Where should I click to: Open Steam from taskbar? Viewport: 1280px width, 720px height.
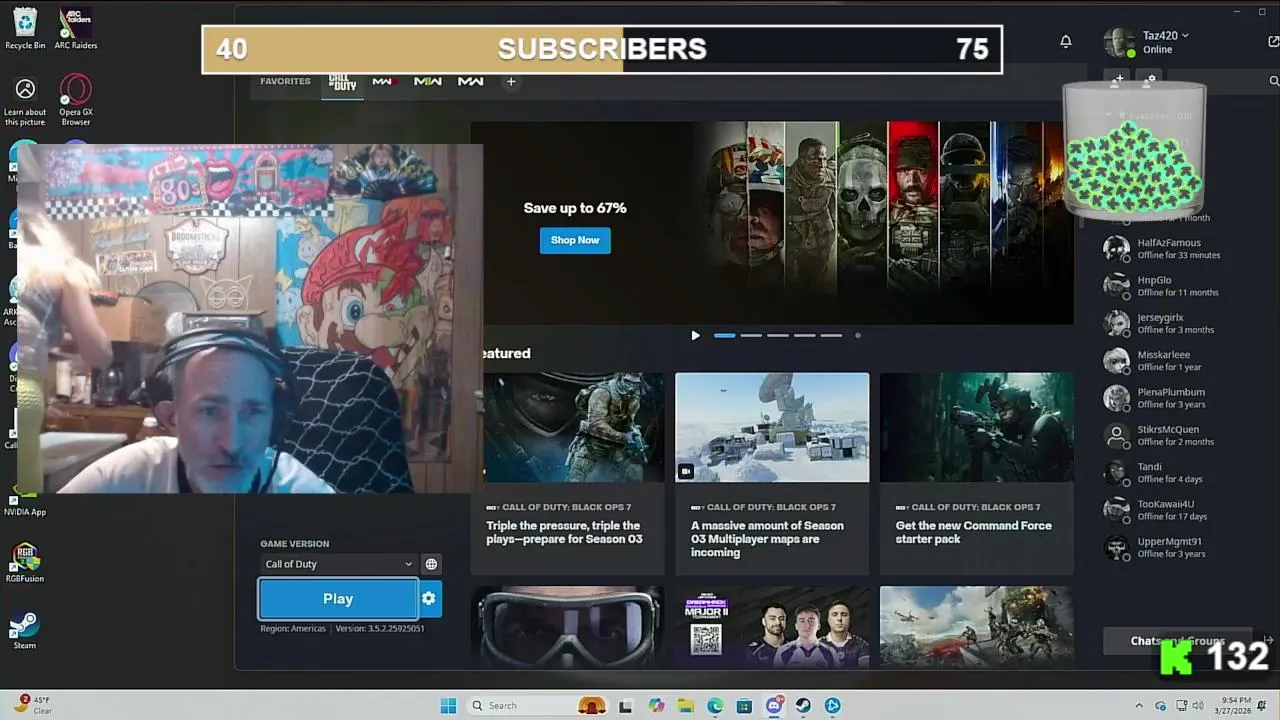pos(803,706)
